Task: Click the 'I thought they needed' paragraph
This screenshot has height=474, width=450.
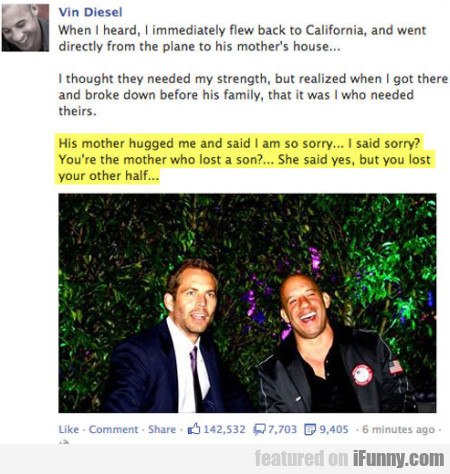Action: (x=253, y=95)
